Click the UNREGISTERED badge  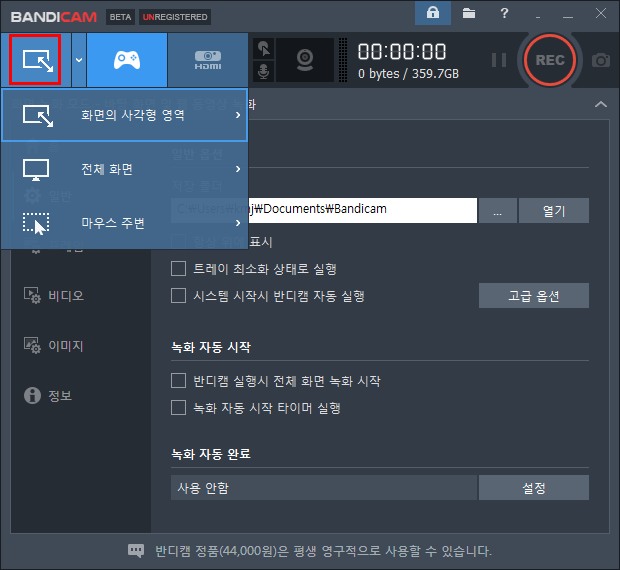pos(175,17)
